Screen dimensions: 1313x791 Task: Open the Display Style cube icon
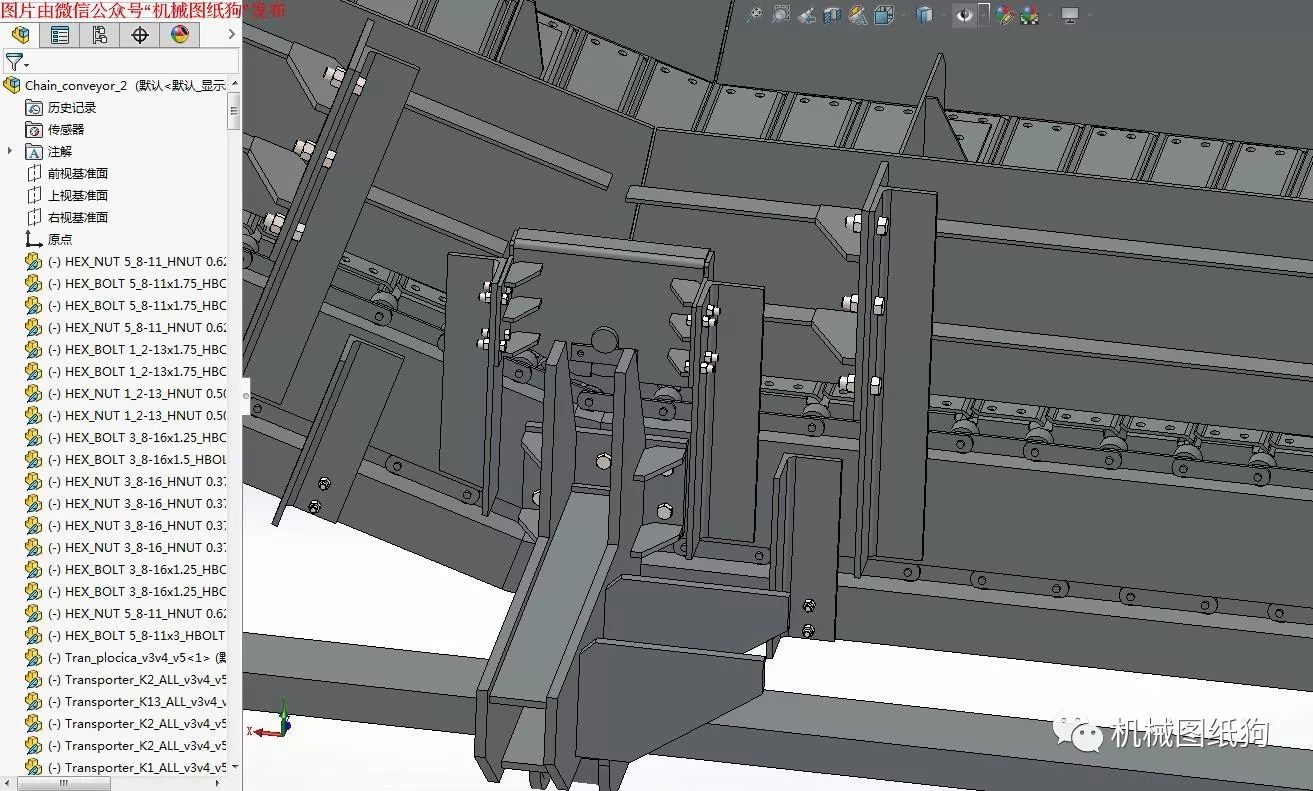click(x=925, y=15)
